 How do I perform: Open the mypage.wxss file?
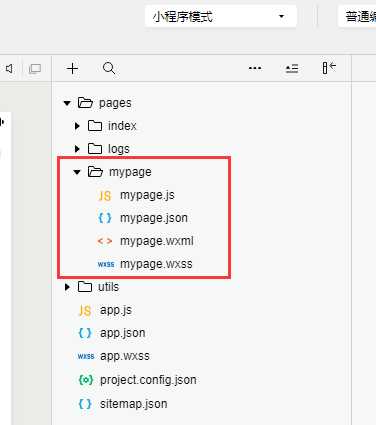tap(156, 264)
